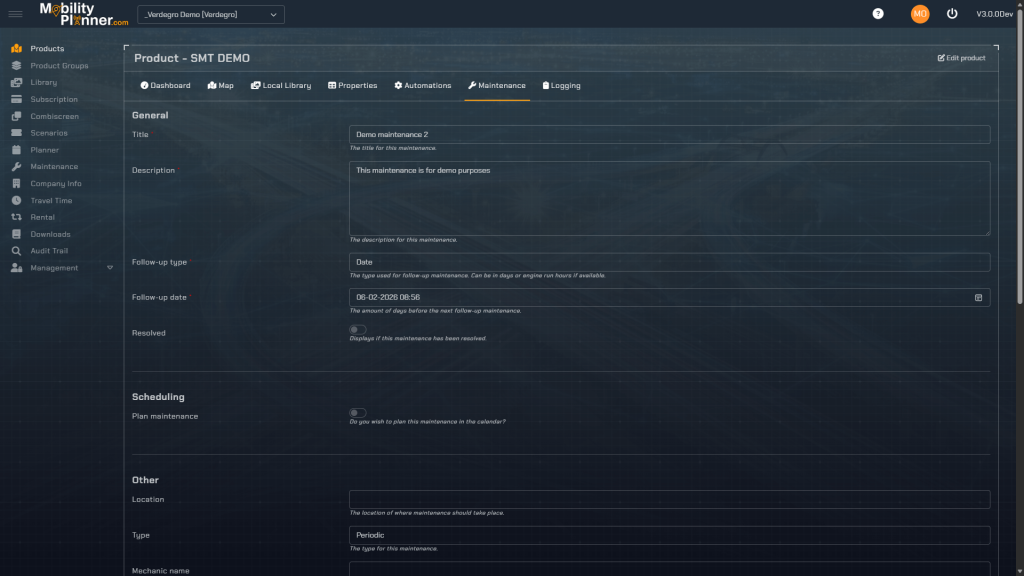1024x576 pixels.
Task: Click the Mobility Planner logo
Action: [x=84, y=14]
